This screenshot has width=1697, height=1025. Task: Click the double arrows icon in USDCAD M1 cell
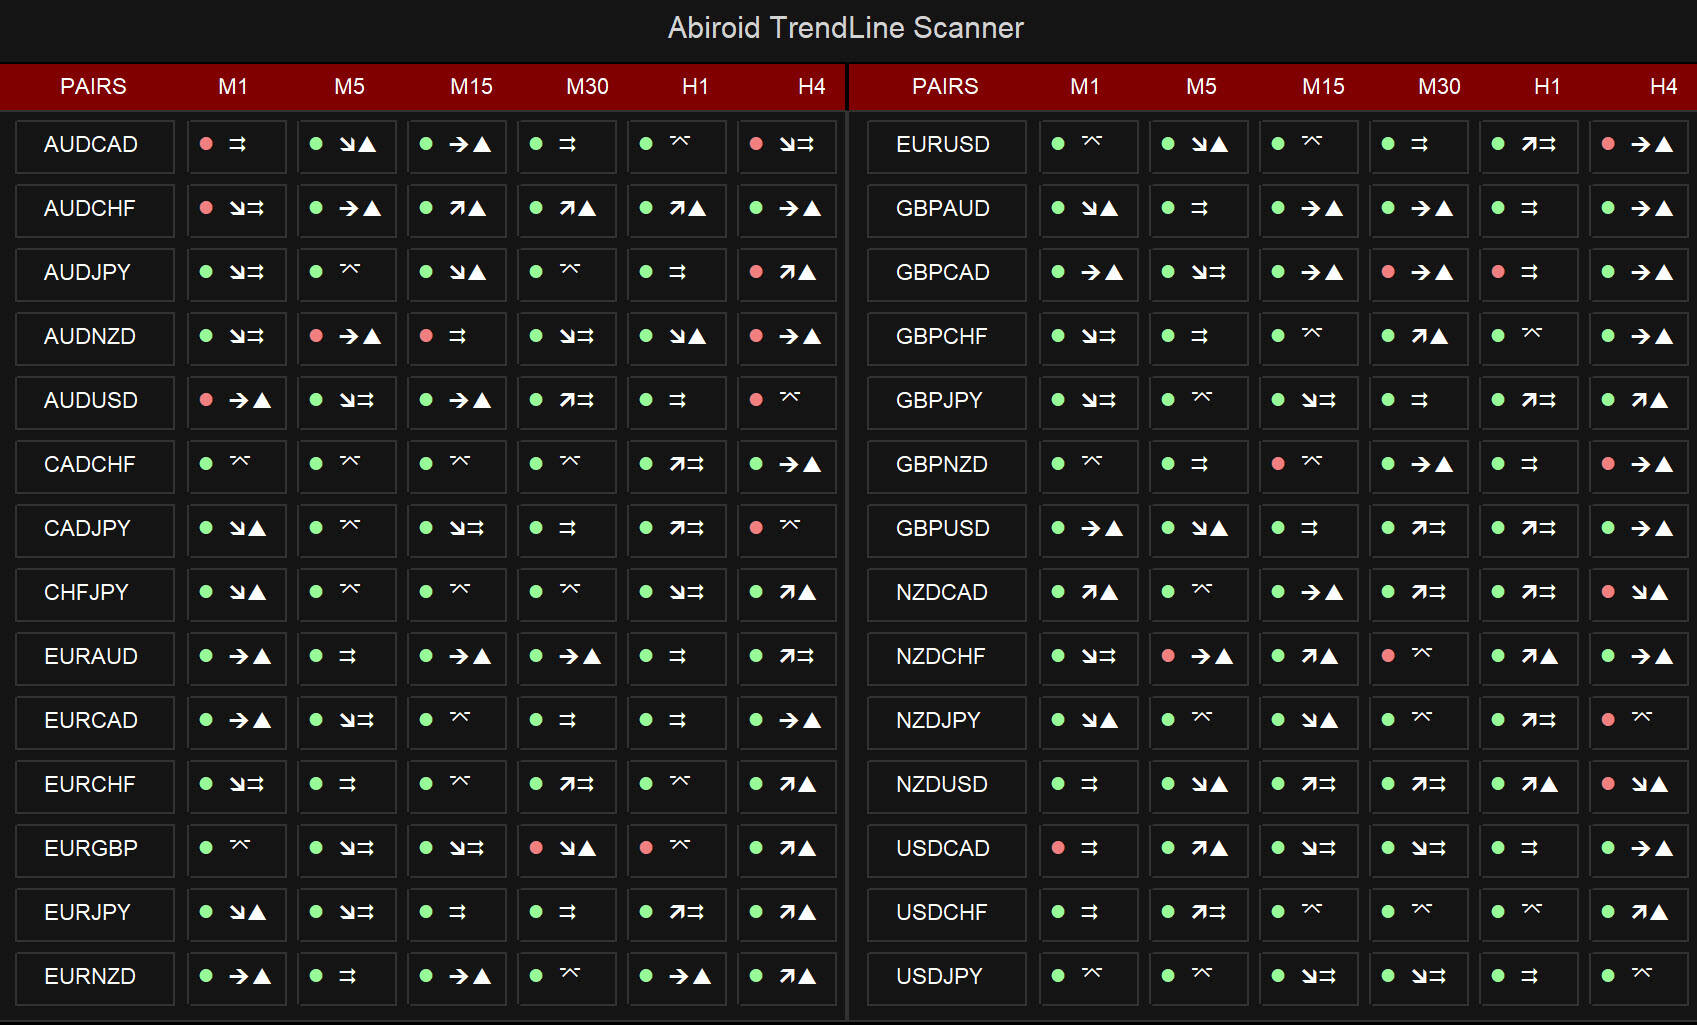pyautogui.click(x=1090, y=849)
